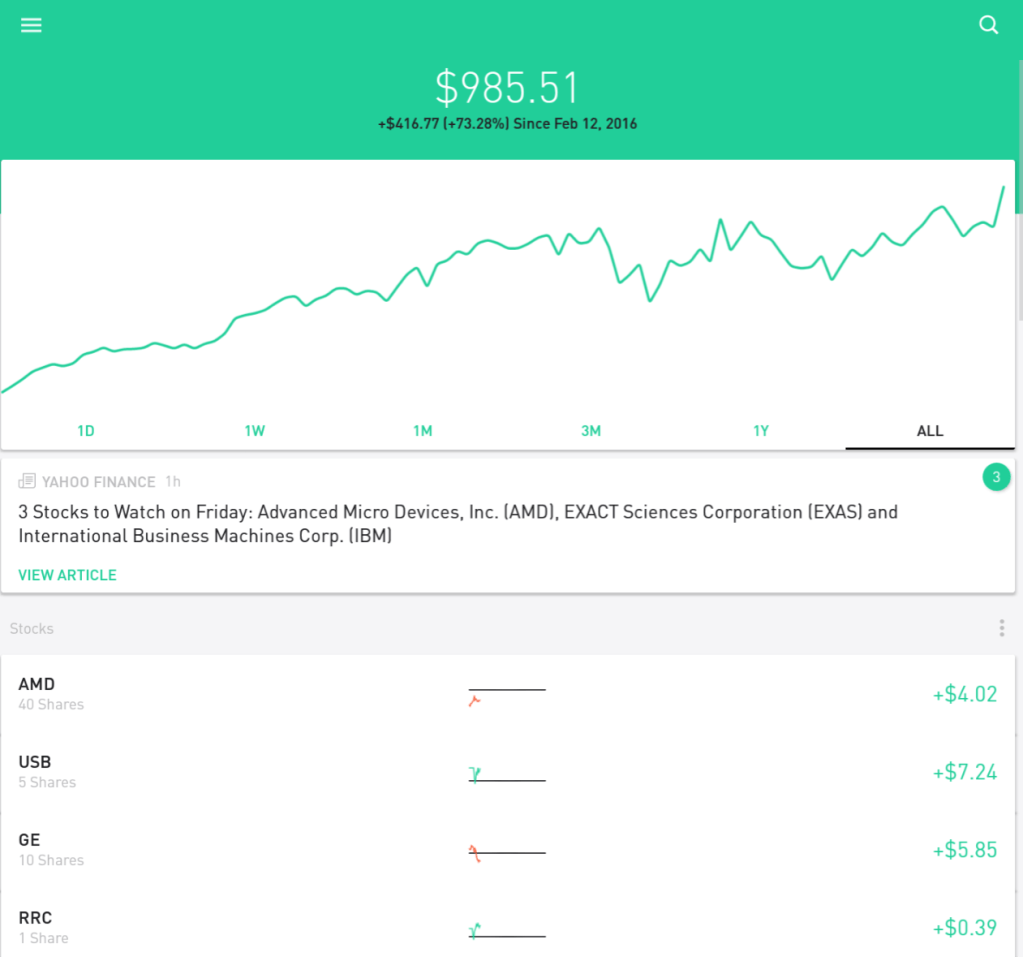Click the portfolio value $985.51
Image resolution: width=1023 pixels, height=961 pixels.
click(507, 88)
